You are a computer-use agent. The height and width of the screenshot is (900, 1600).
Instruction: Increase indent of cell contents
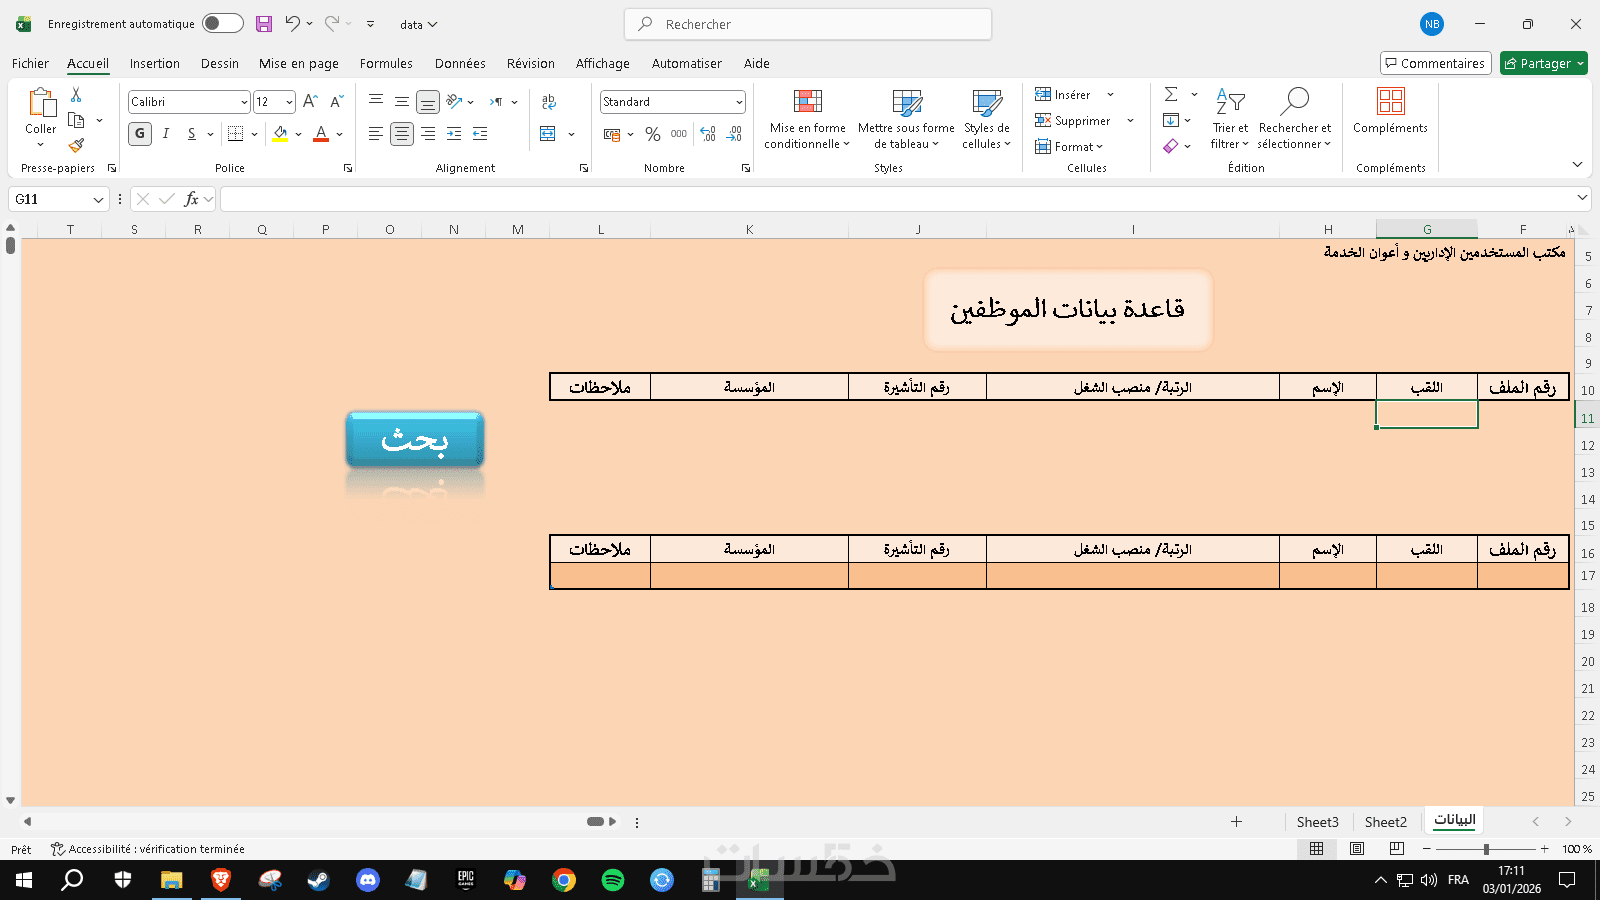coord(480,134)
